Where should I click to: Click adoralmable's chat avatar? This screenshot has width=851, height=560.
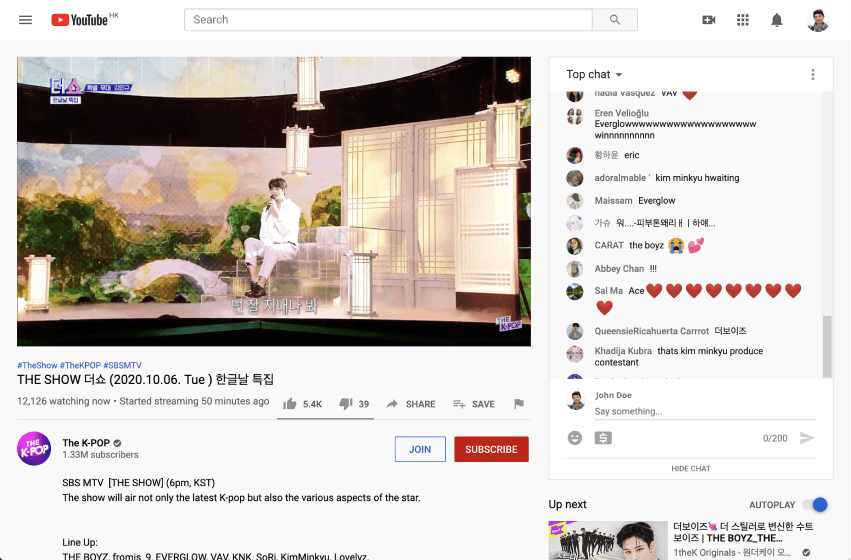[x=575, y=178]
